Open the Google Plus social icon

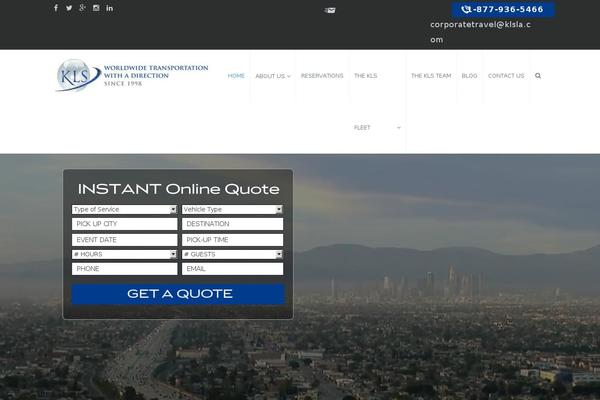(x=82, y=8)
